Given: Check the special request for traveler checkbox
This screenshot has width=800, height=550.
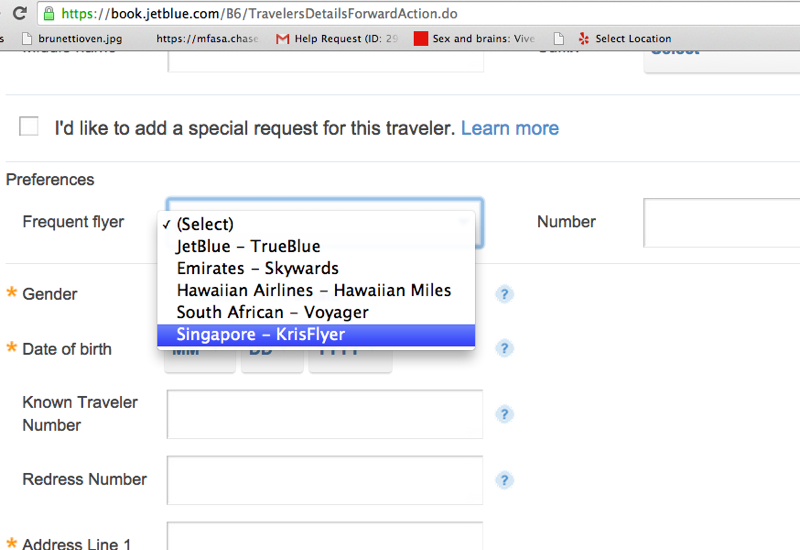Looking at the screenshot, I should 29,126.
